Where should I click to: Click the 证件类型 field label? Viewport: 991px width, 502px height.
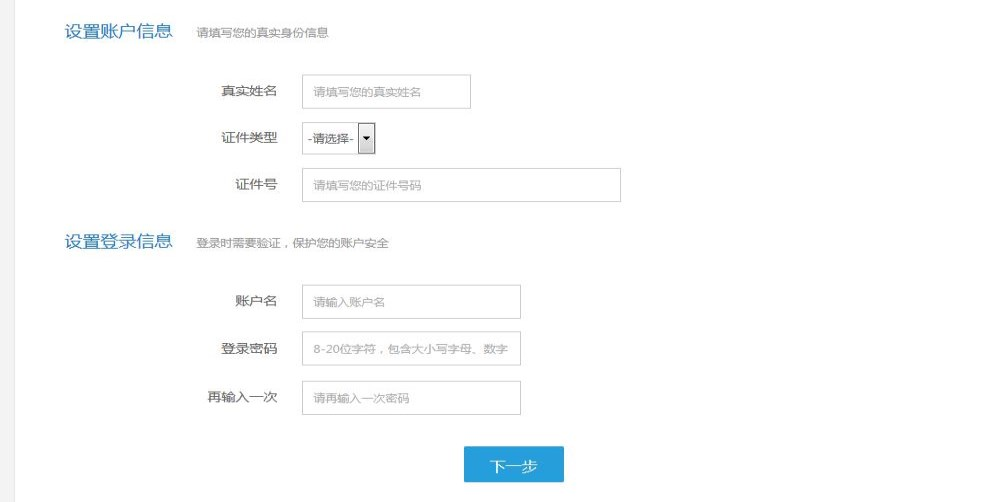click(x=249, y=138)
